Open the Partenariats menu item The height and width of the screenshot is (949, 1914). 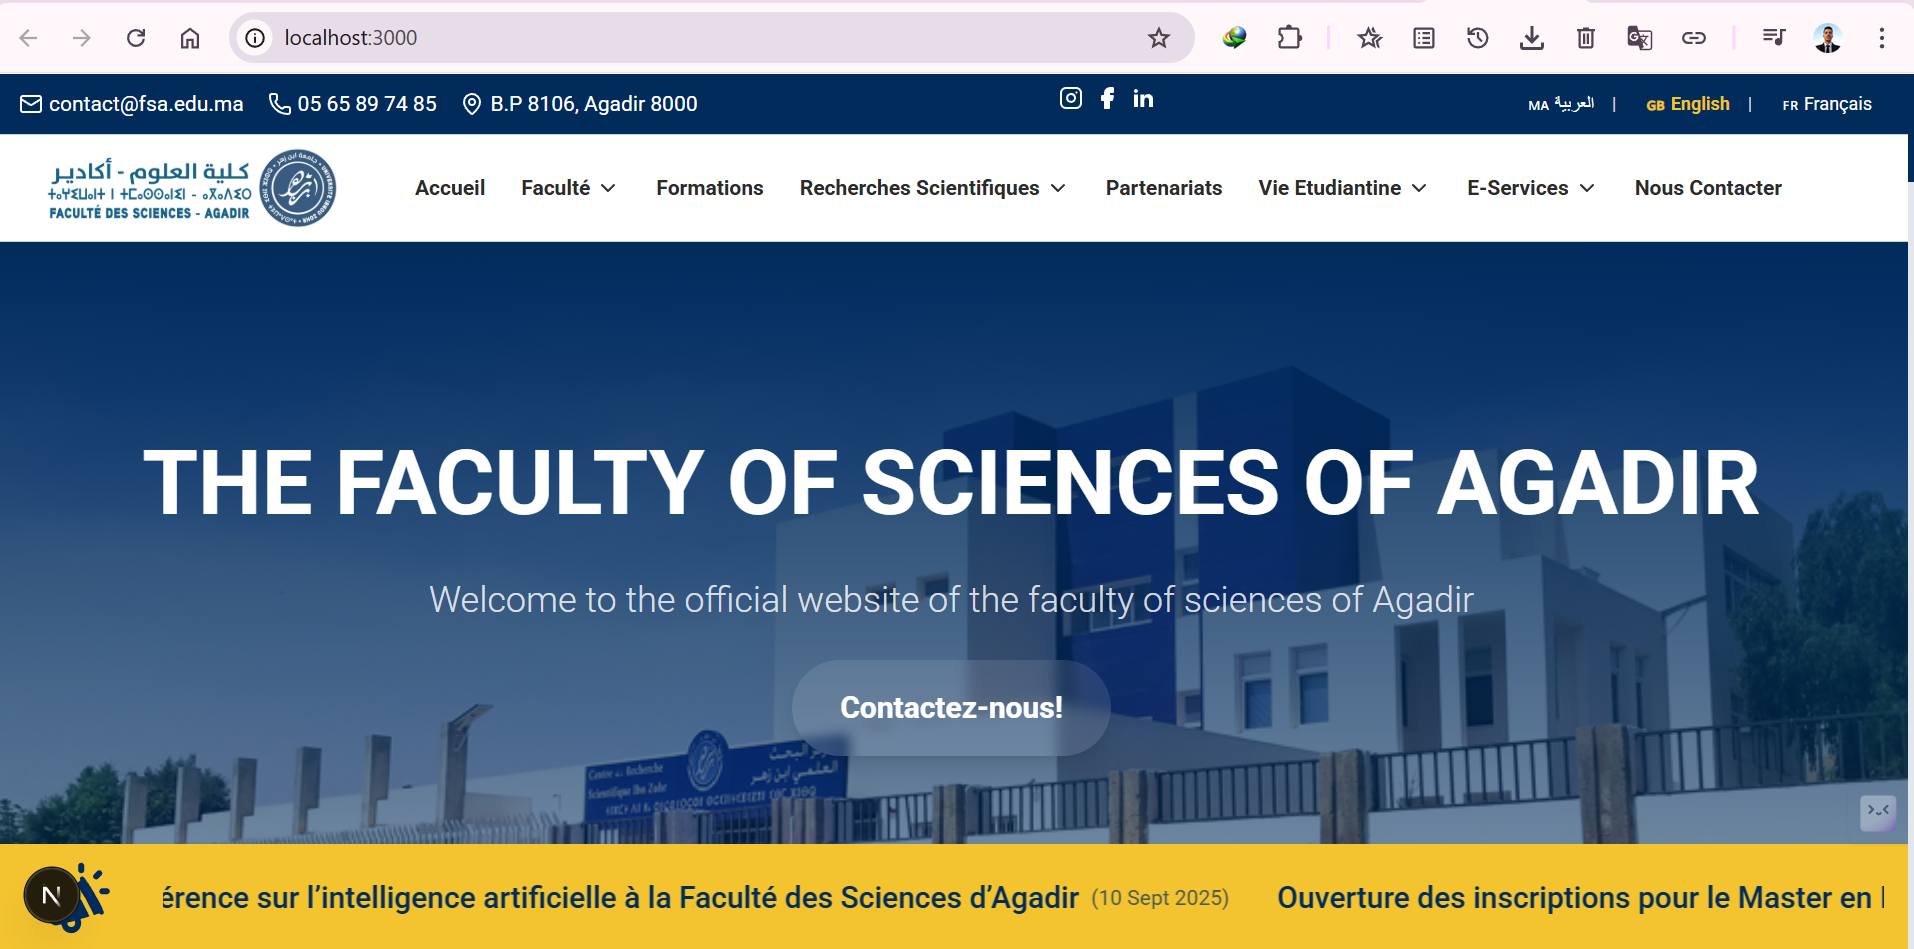click(x=1163, y=188)
